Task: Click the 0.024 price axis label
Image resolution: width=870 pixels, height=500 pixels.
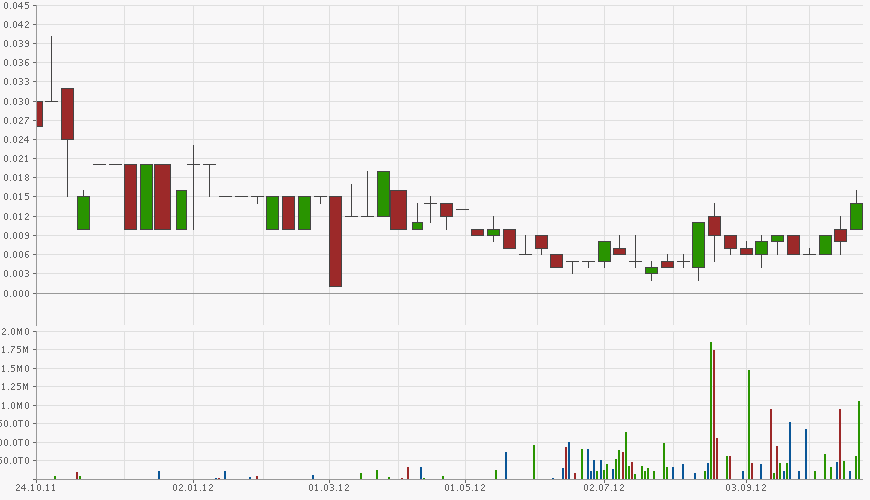Action: click(16, 139)
